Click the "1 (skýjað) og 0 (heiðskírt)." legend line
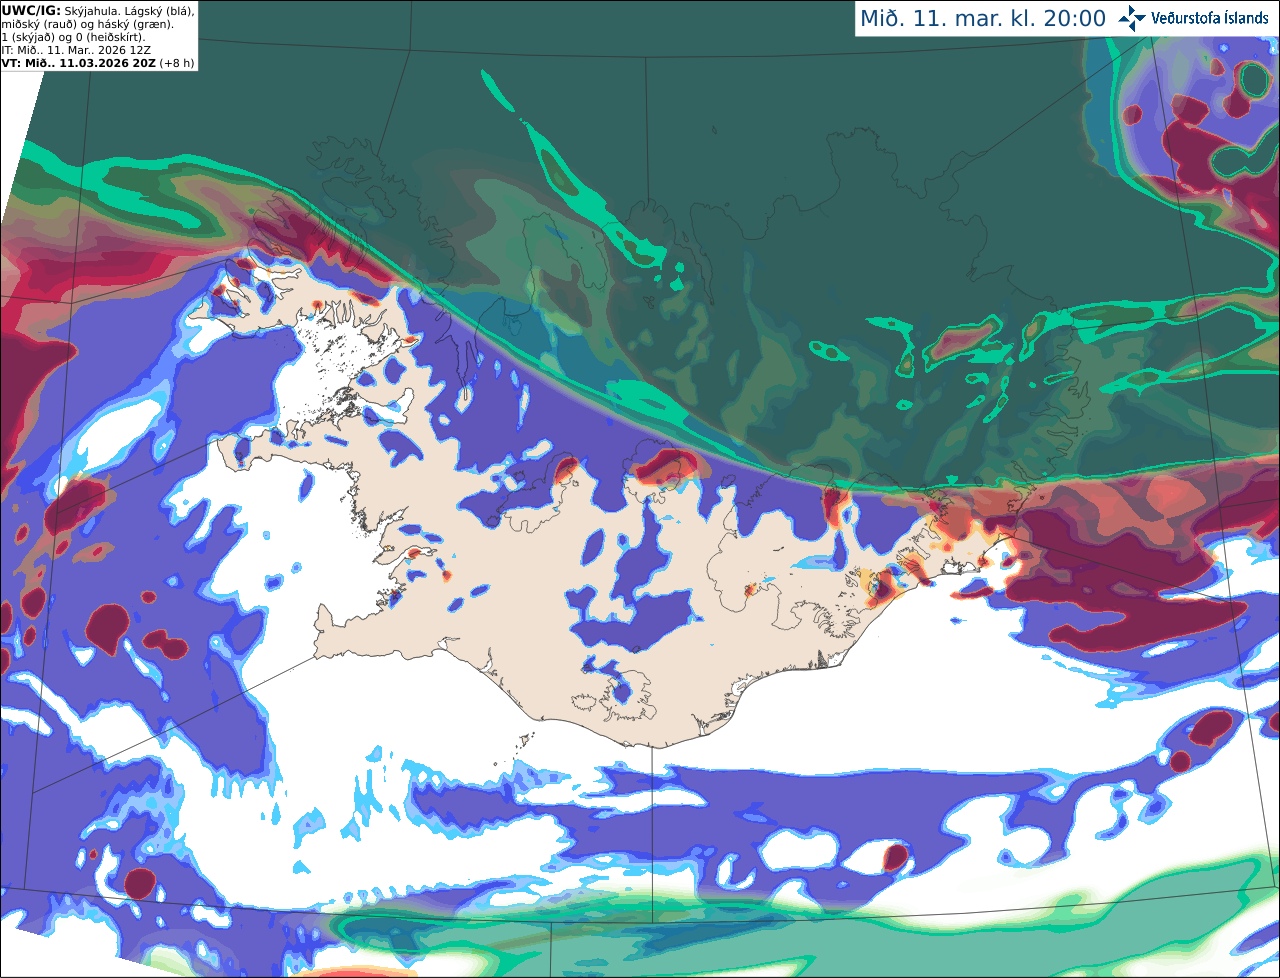 pos(73,37)
